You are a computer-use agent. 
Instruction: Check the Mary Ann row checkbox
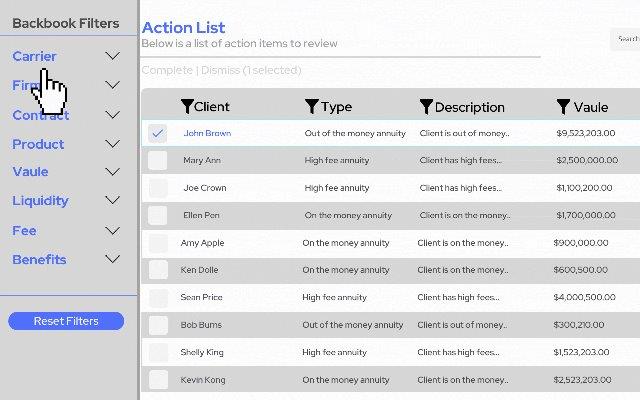[x=158, y=160]
